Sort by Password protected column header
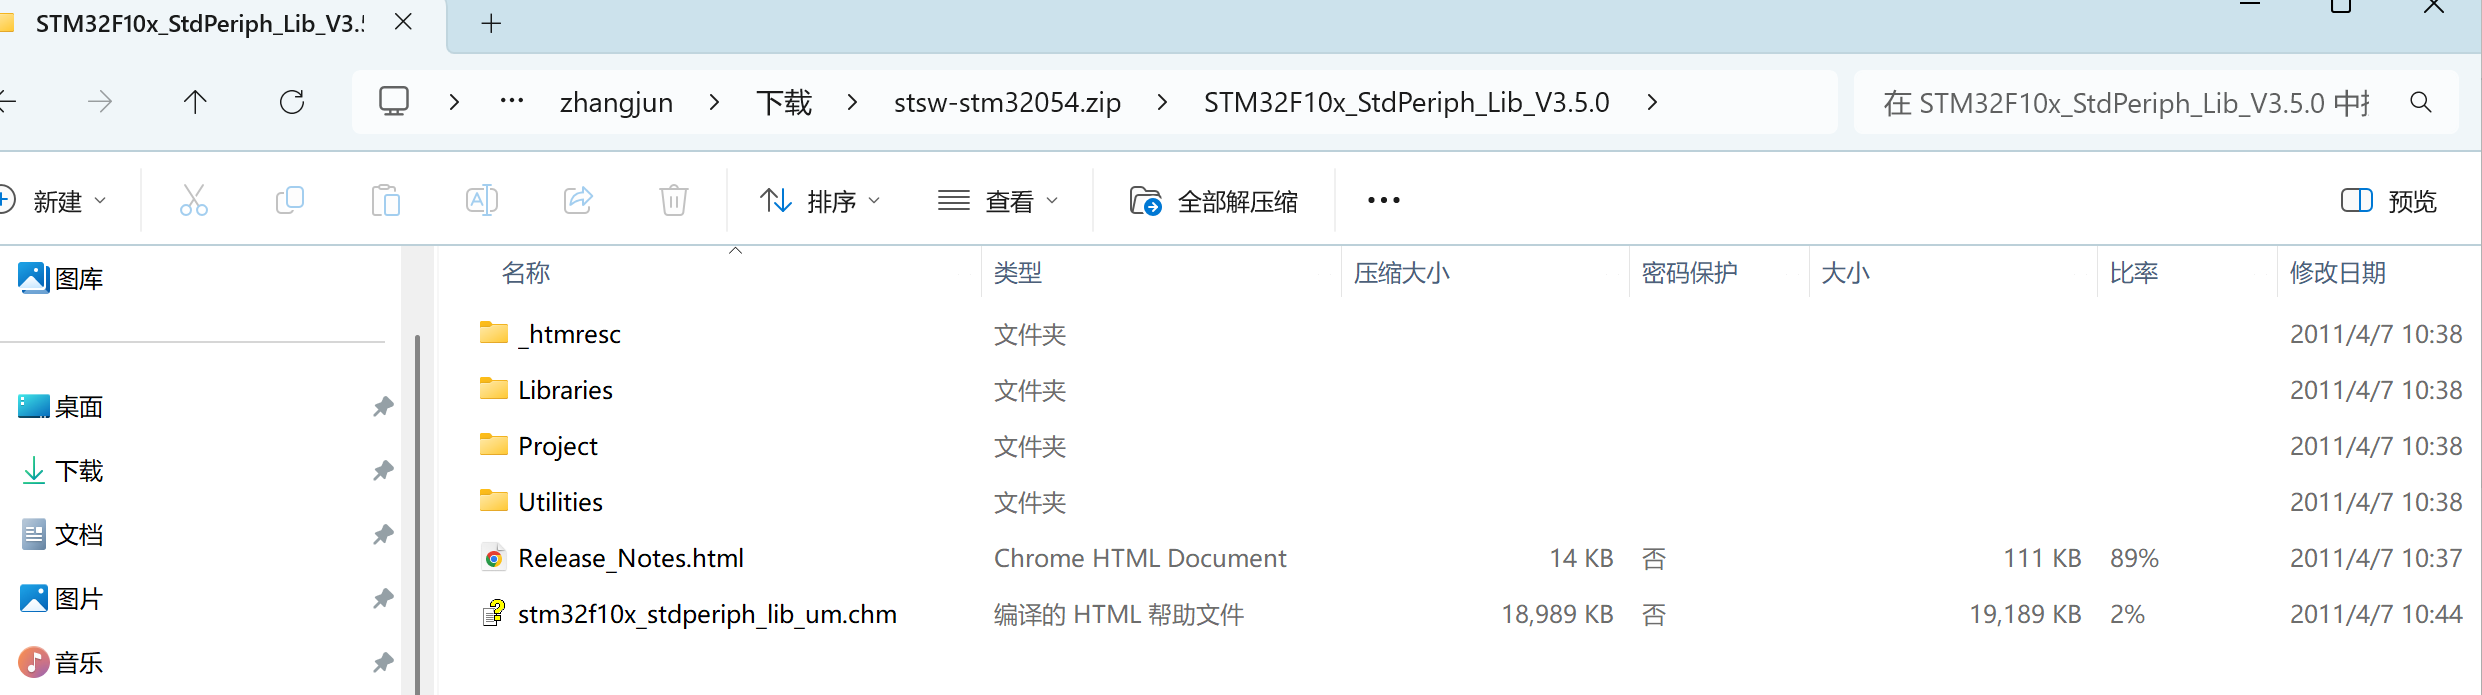Screen dimensions: 2482x695 (1690, 273)
